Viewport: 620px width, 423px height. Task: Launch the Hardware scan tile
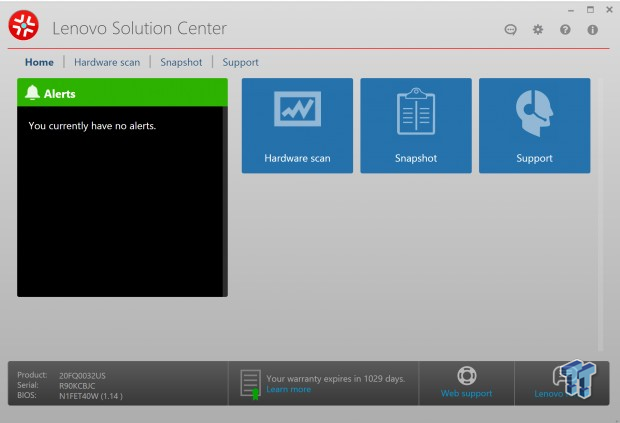click(297, 126)
